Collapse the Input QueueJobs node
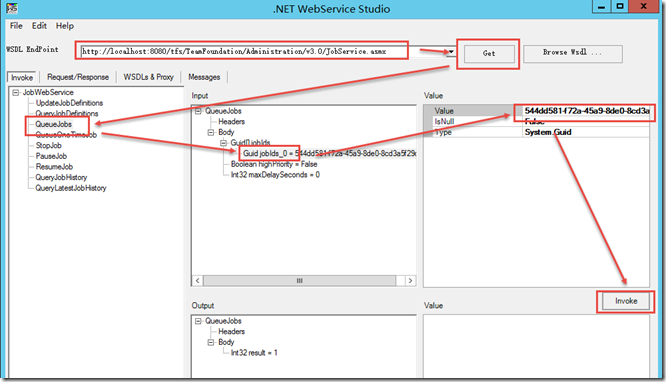666x382 pixels. pos(198,111)
